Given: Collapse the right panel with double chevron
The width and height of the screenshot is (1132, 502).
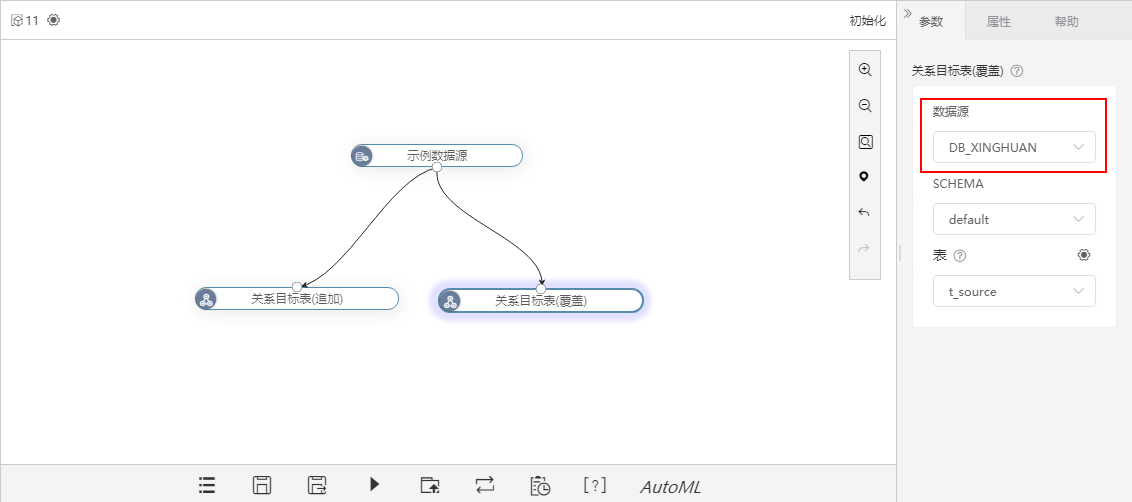Looking at the screenshot, I should 907,14.
